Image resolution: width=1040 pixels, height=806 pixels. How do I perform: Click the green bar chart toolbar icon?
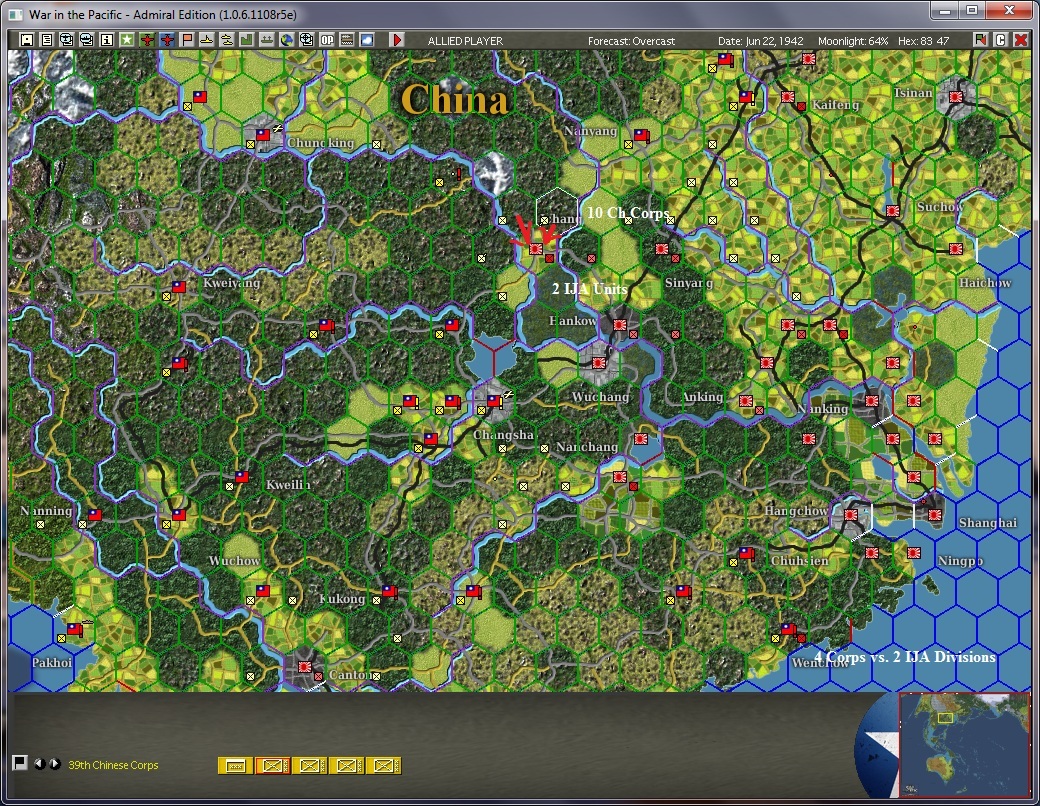[246, 40]
